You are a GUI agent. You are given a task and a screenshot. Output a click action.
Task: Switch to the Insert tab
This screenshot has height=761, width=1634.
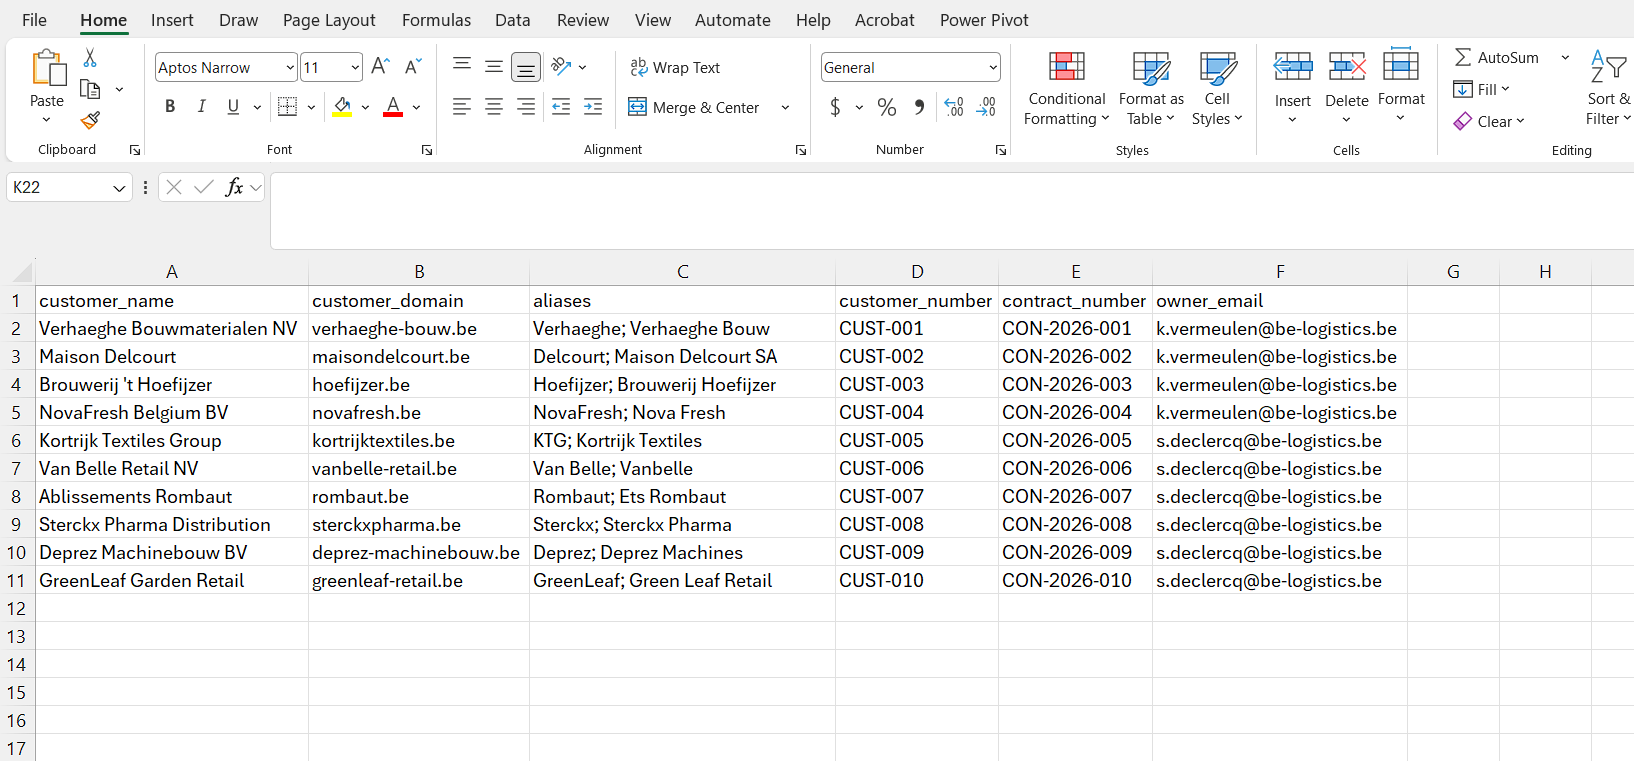click(172, 20)
